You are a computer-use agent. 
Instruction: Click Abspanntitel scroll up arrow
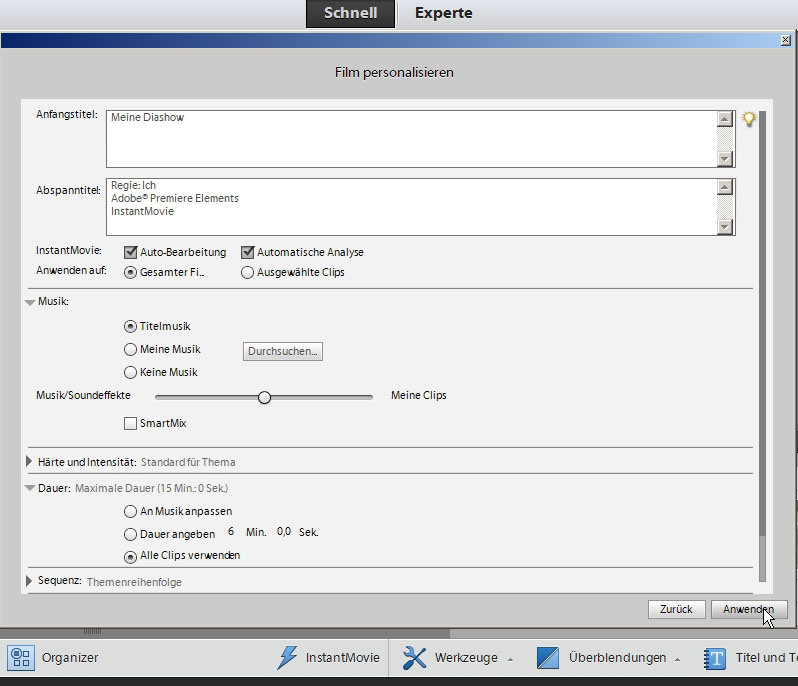725,187
